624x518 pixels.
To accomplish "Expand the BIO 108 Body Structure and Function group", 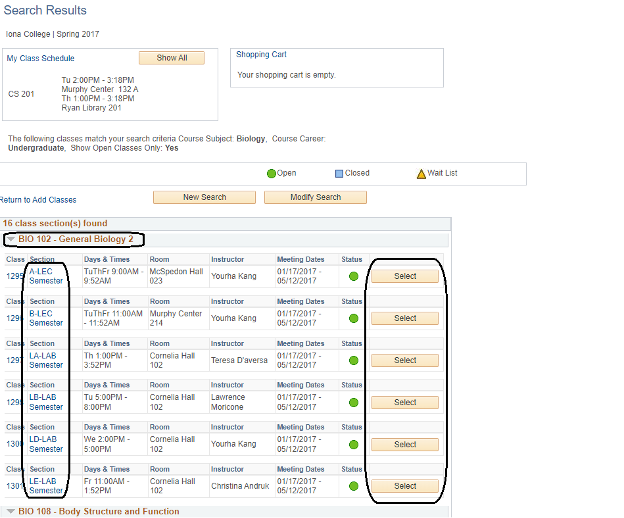I will coord(11,512).
